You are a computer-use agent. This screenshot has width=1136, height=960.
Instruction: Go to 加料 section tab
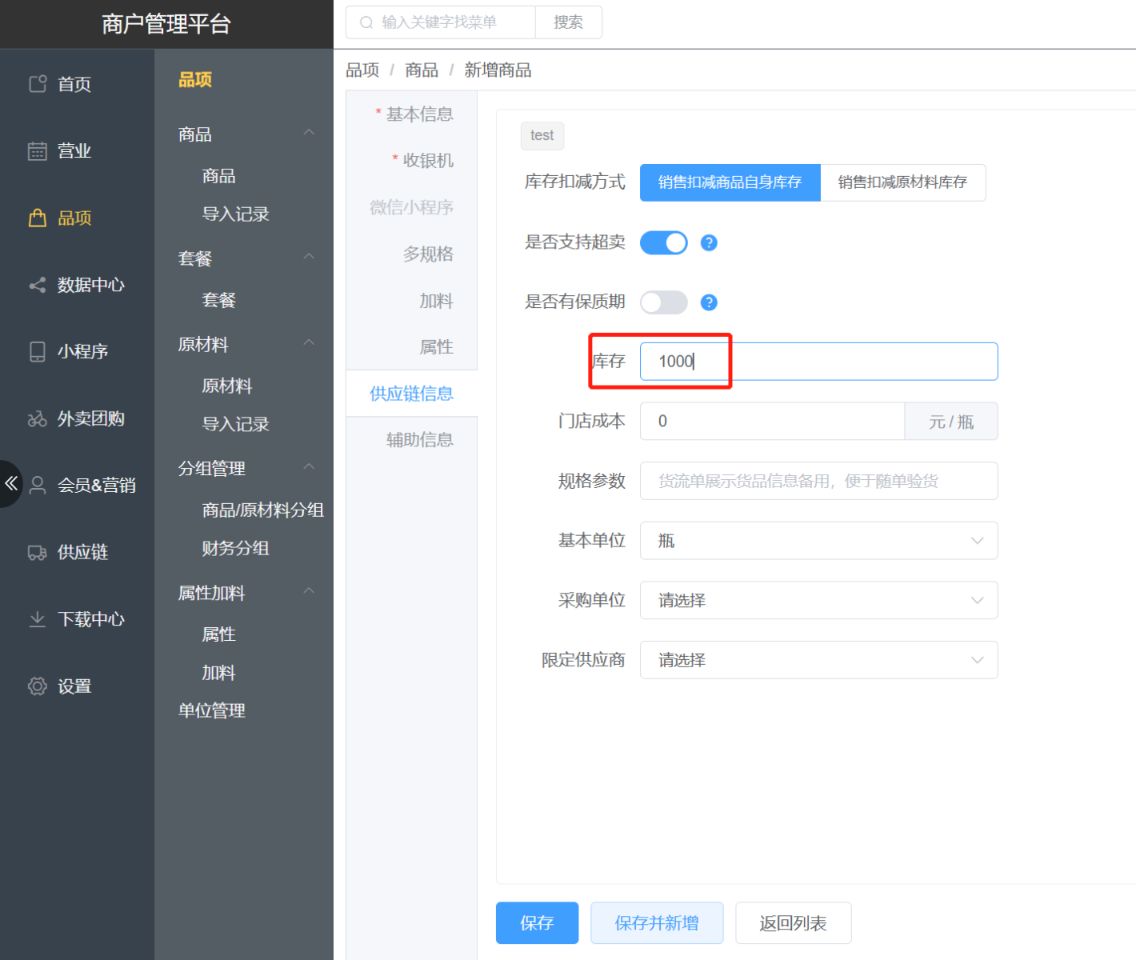[412, 301]
